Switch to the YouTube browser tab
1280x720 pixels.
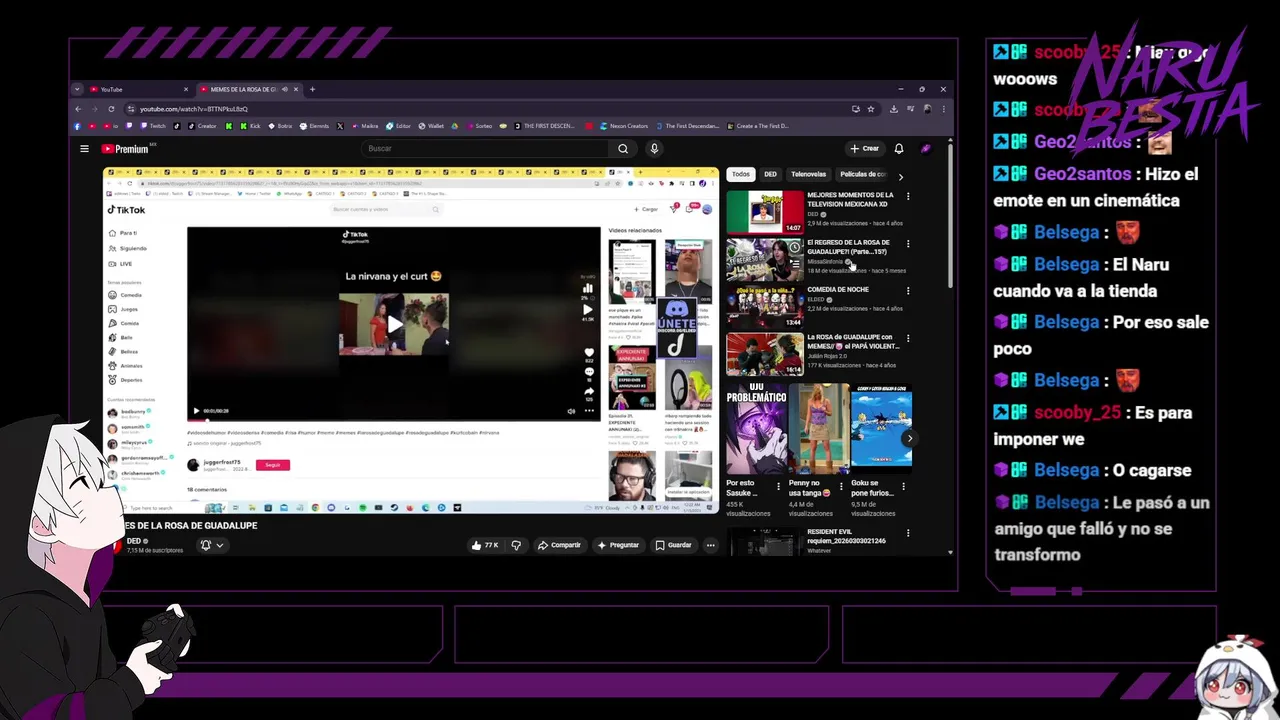(137, 89)
